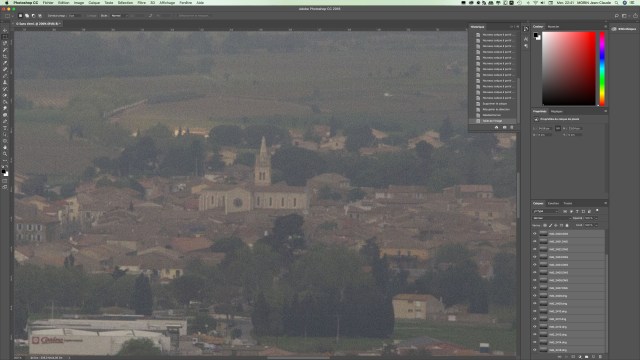
Task: Open the search icon in the options bar
Action: (x=617, y=16)
